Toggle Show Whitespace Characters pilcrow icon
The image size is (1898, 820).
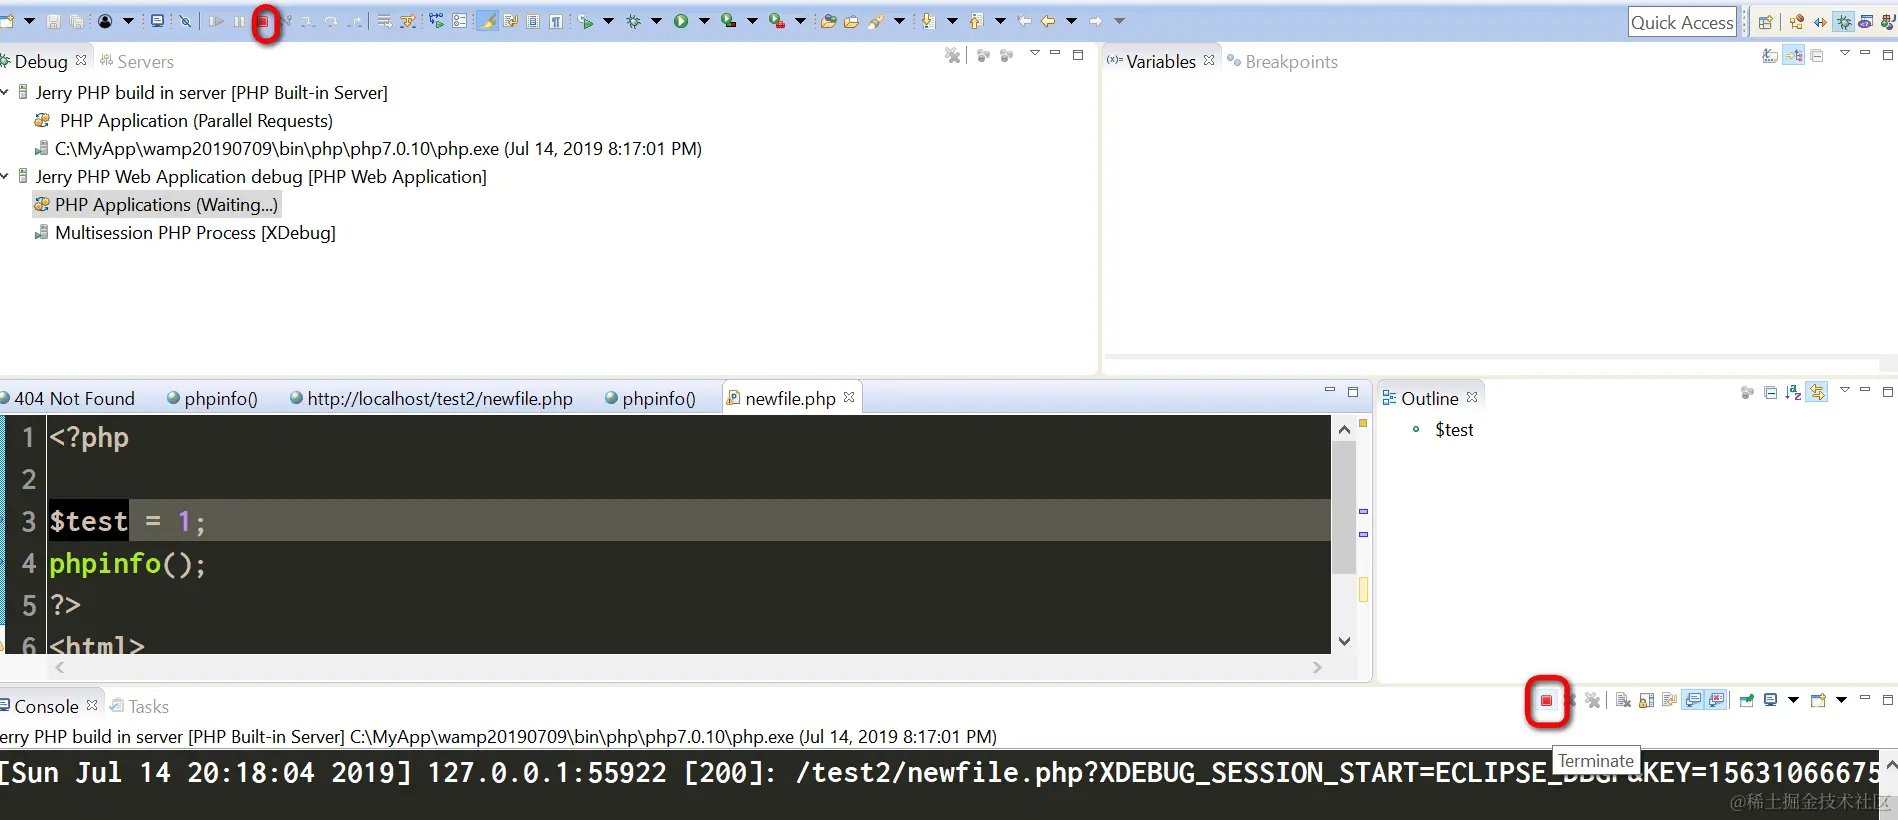tap(556, 21)
